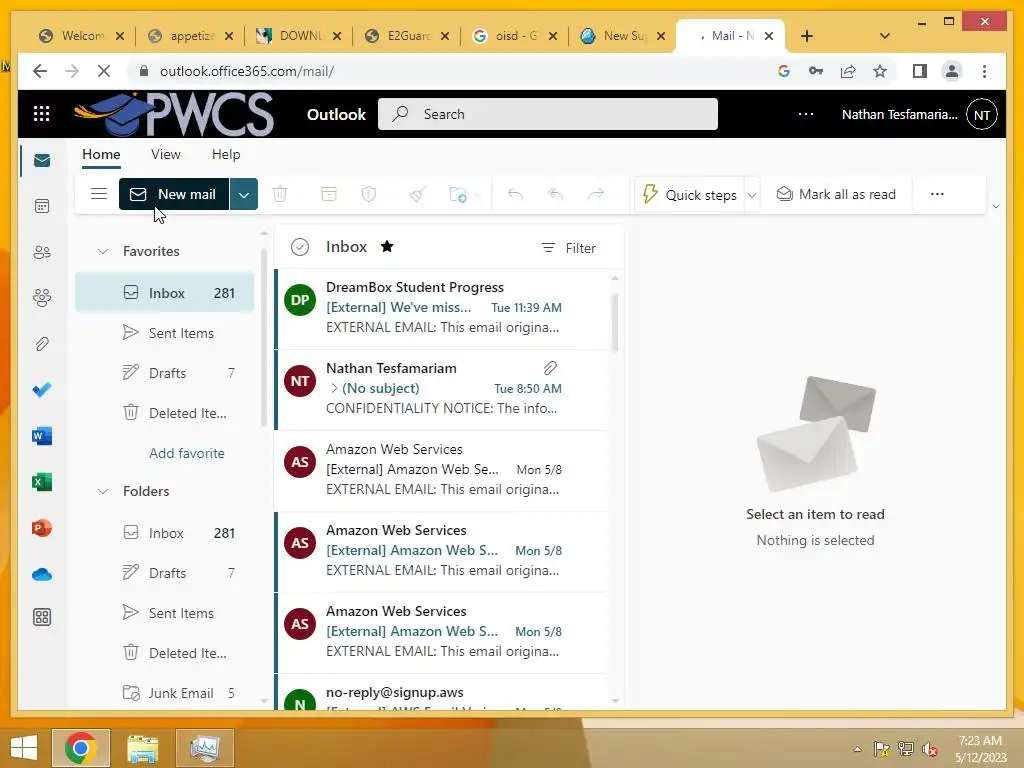Click Mark all as read
This screenshot has width=1024, height=768.
point(836,194)
